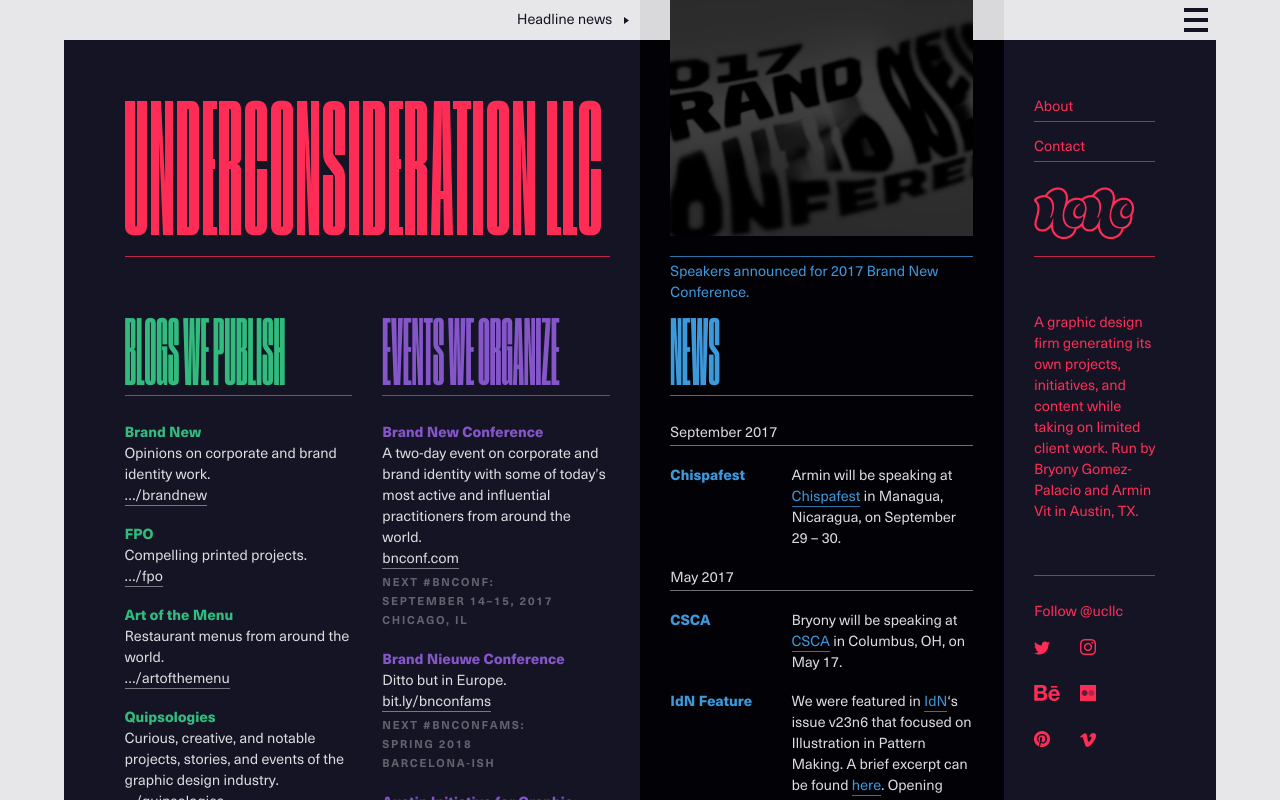Image resolution: width=1280 pixels, height=800 pixels.
Task: Click the Headline news label
Action: click(x=564, y=19)
